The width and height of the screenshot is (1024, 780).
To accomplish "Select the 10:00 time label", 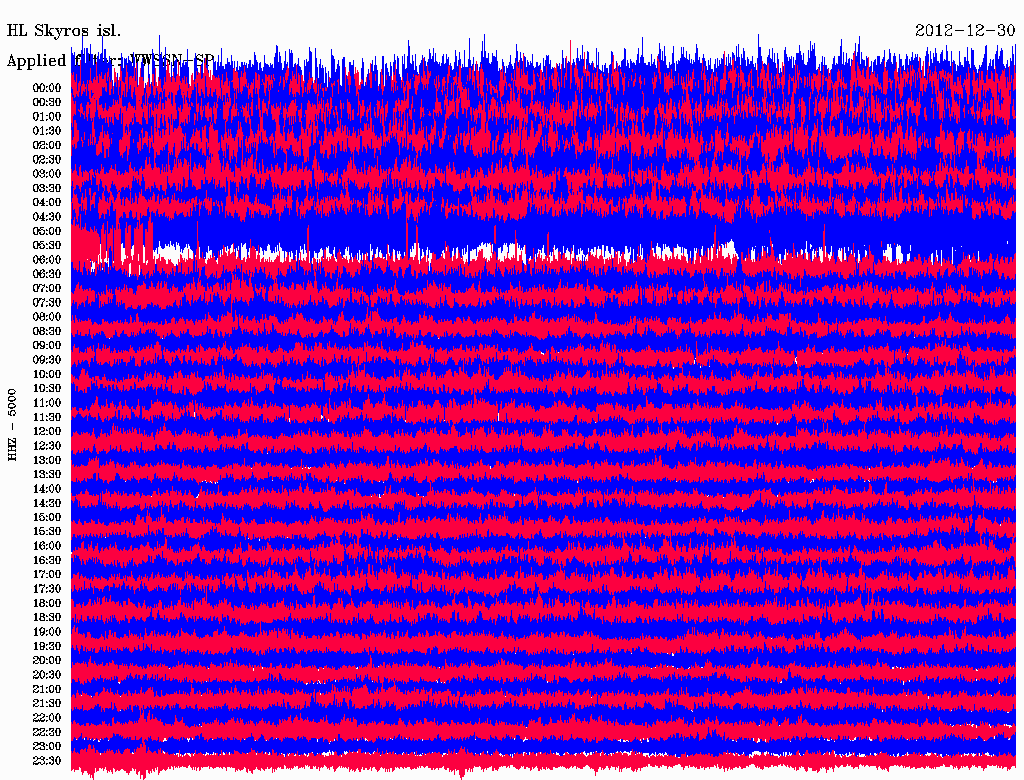I will point(47,374).
